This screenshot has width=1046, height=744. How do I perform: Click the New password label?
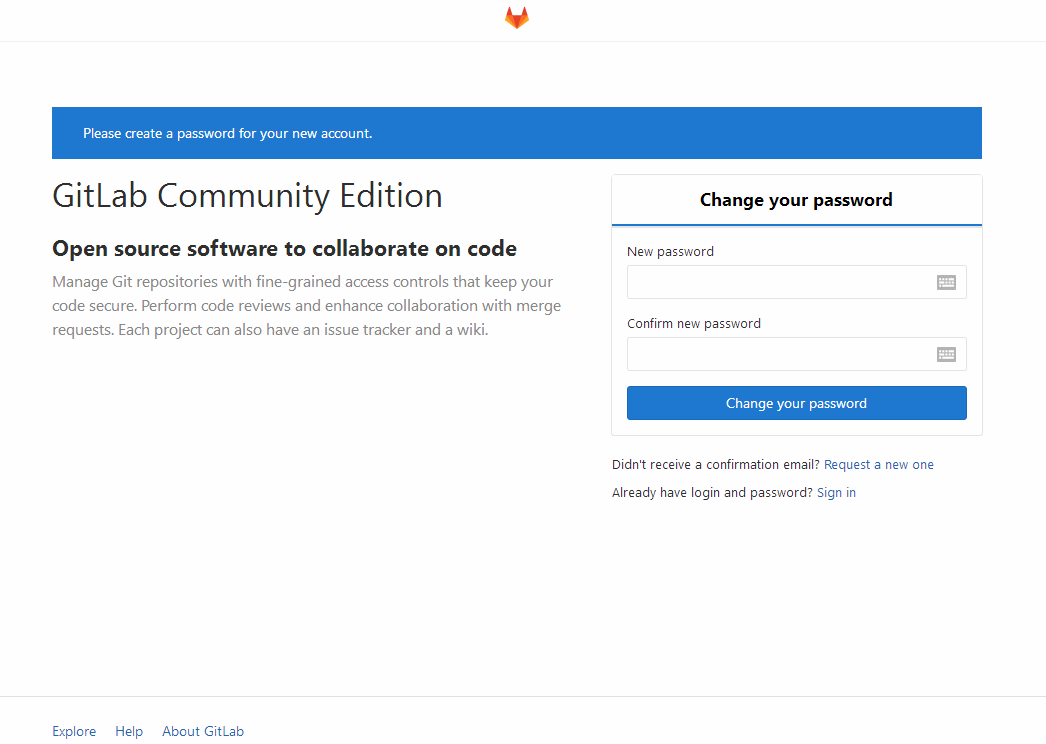670,252
